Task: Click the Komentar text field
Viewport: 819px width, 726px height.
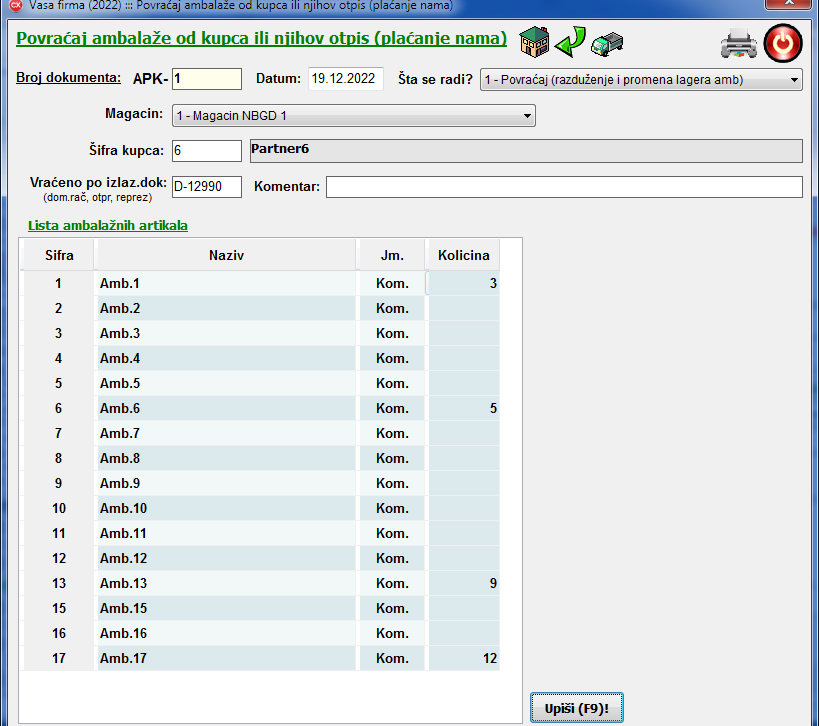Action: point(564,187)
